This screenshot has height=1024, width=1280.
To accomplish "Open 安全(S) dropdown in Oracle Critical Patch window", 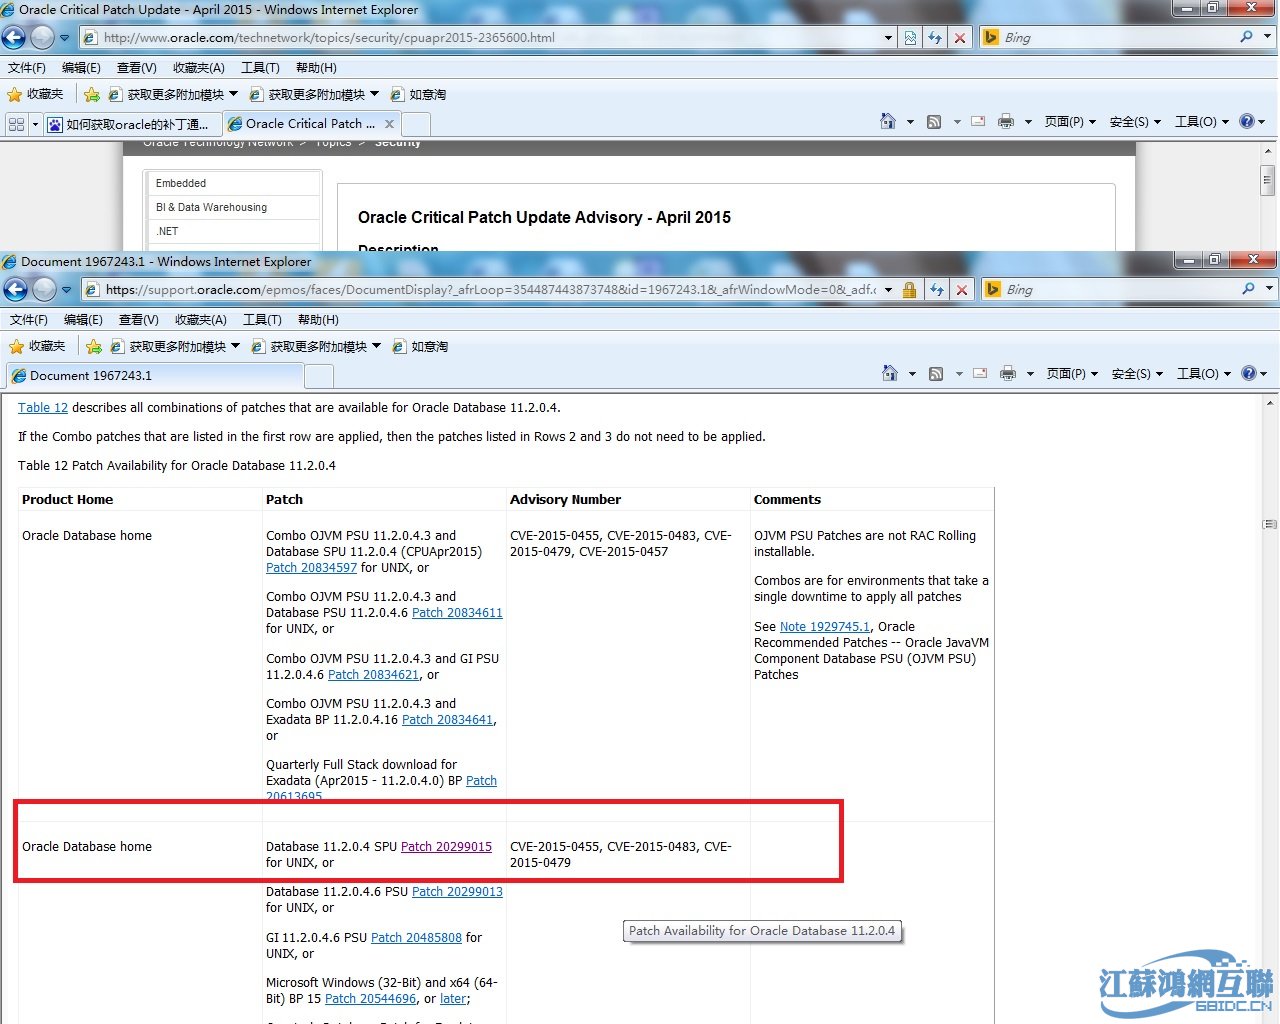I will 1136,122.
